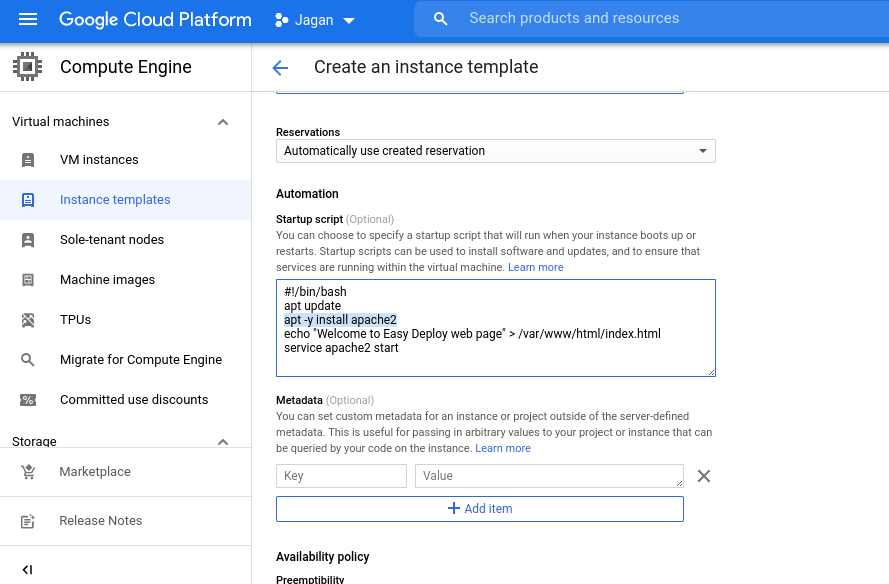Click the Google Cloud Platform logo
889x584 pixels.
(x=155, y=19)
